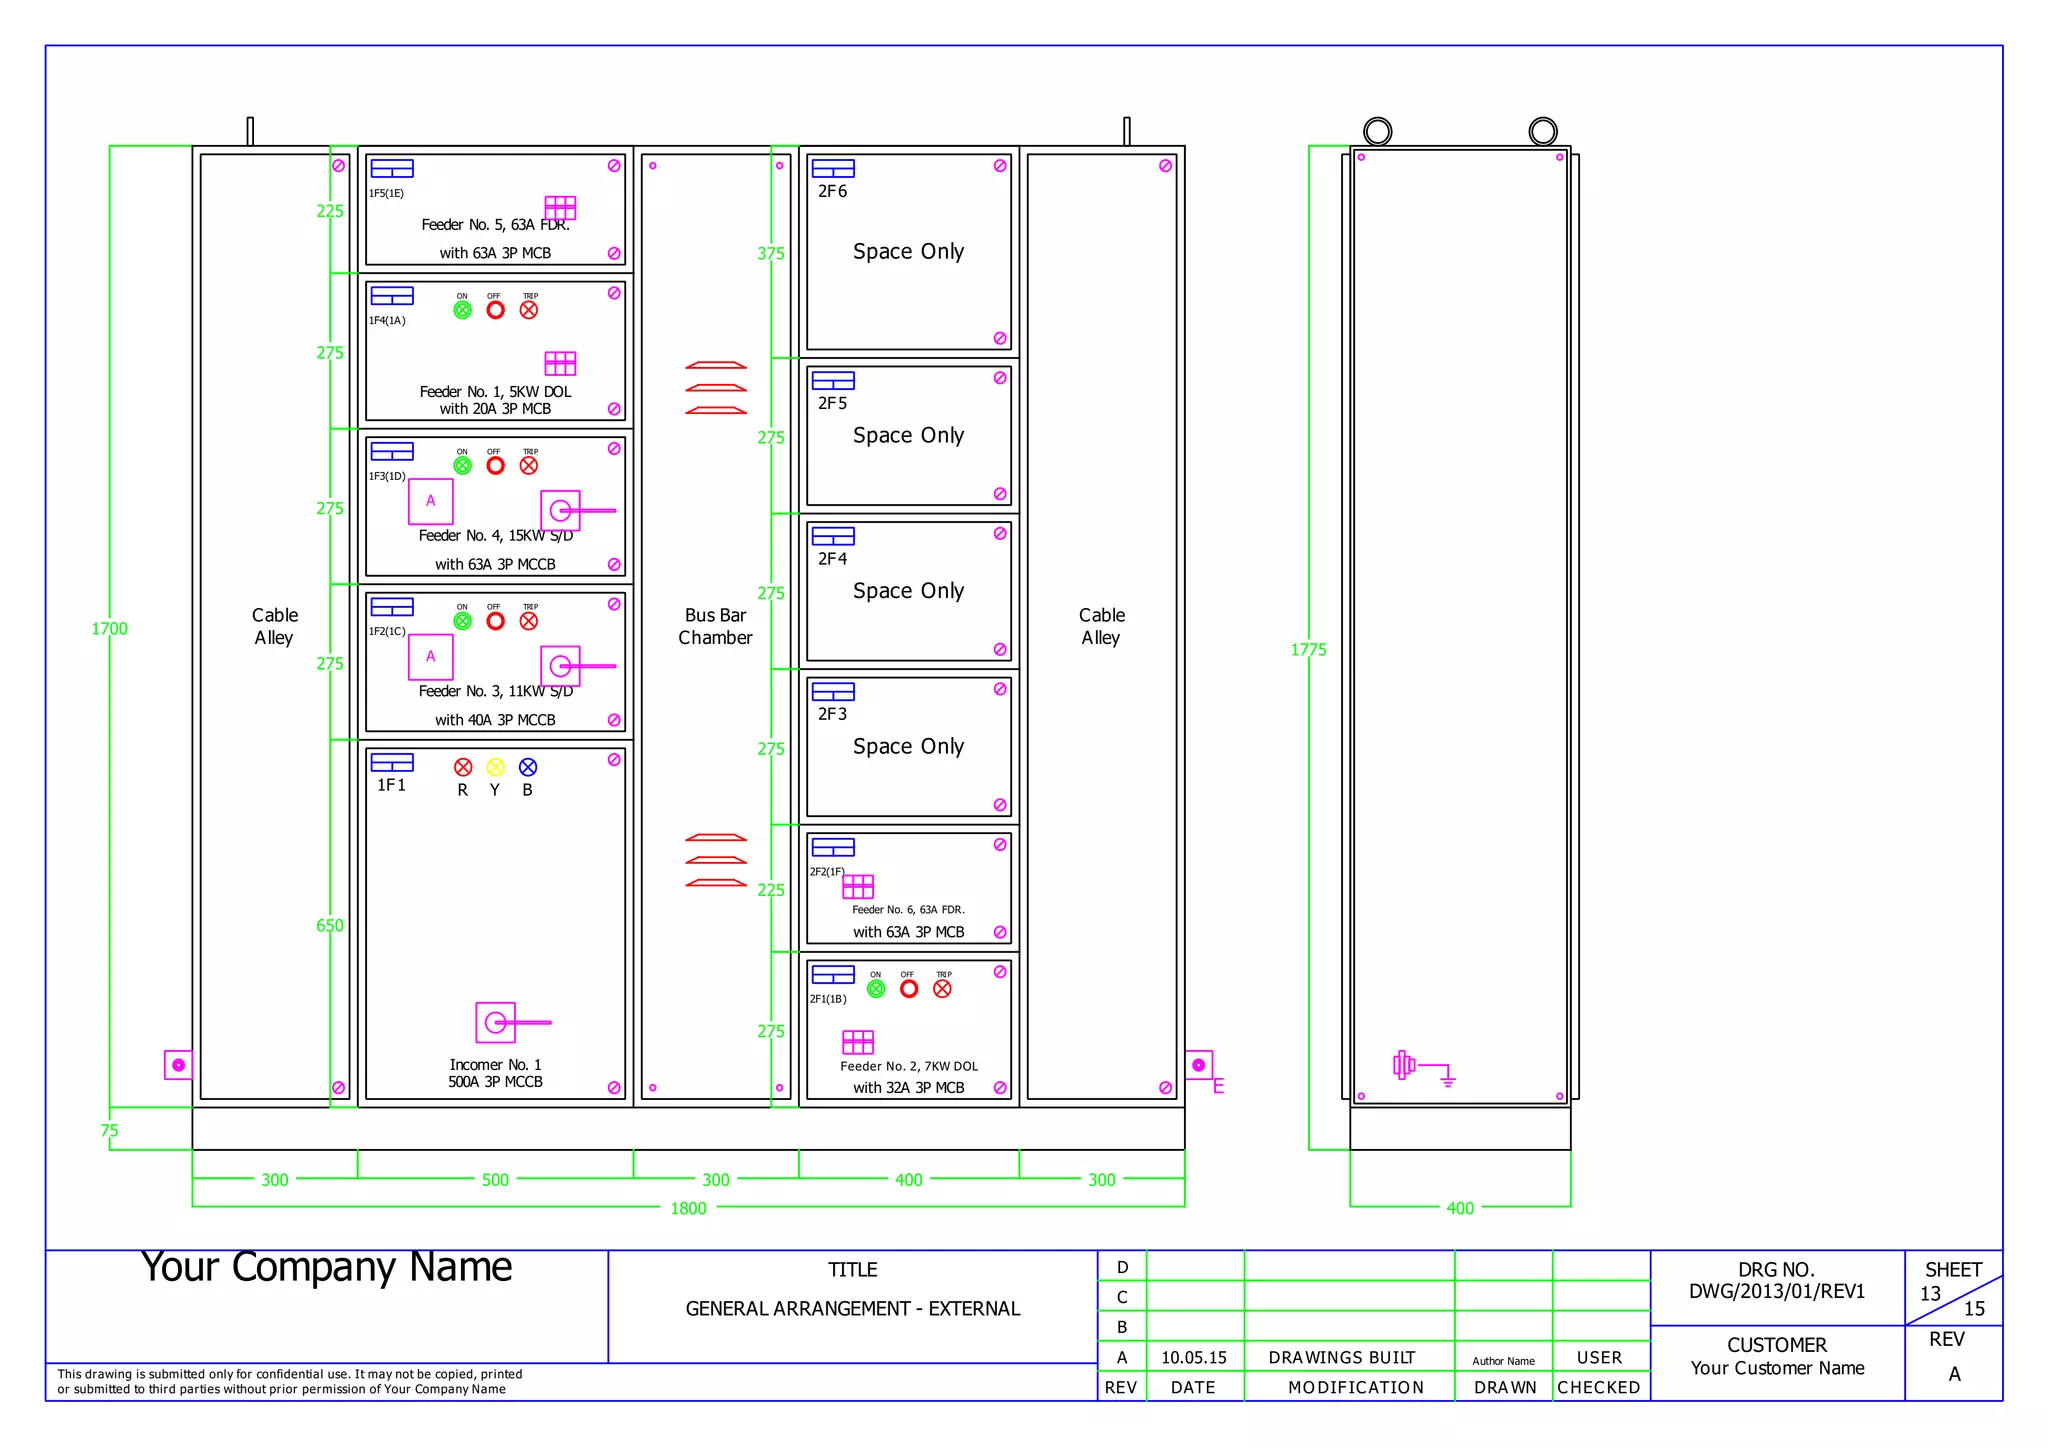The height and width of the screenshot is (1447, 2048).
Task: Click the 10.05.15 revision date cell
Action: point(1194,1357)
